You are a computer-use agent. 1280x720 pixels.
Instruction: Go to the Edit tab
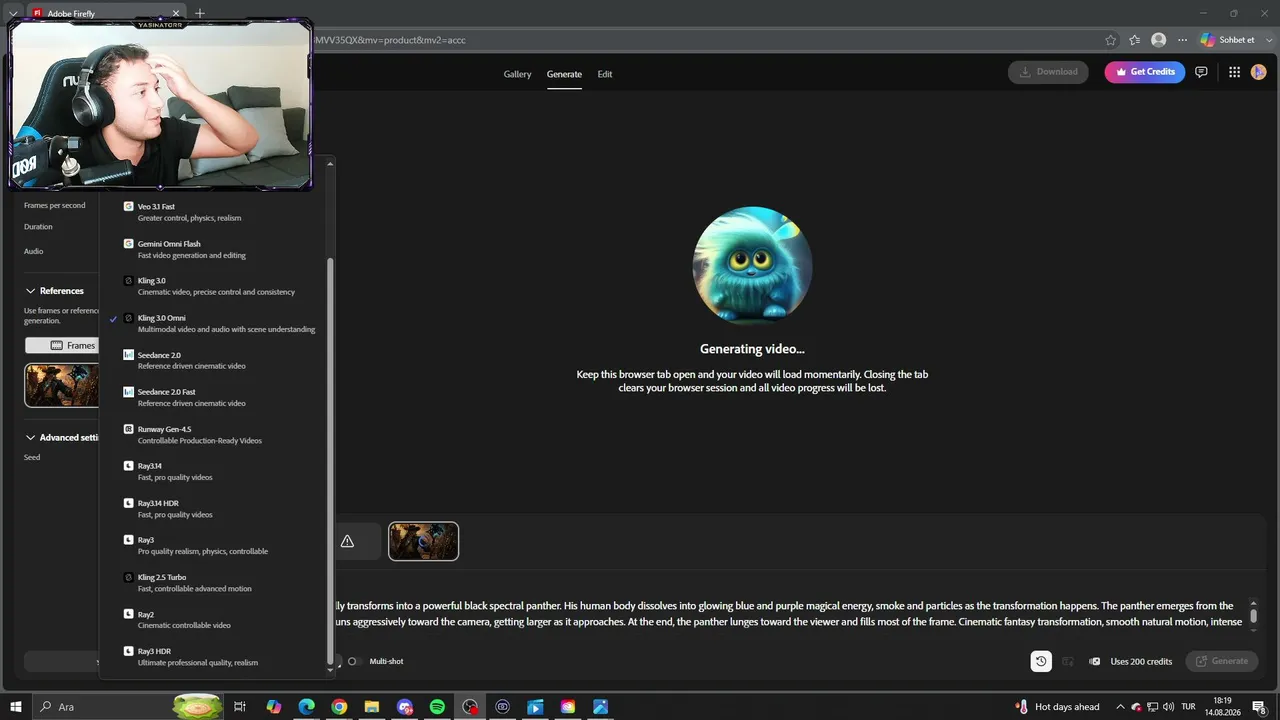605,74
